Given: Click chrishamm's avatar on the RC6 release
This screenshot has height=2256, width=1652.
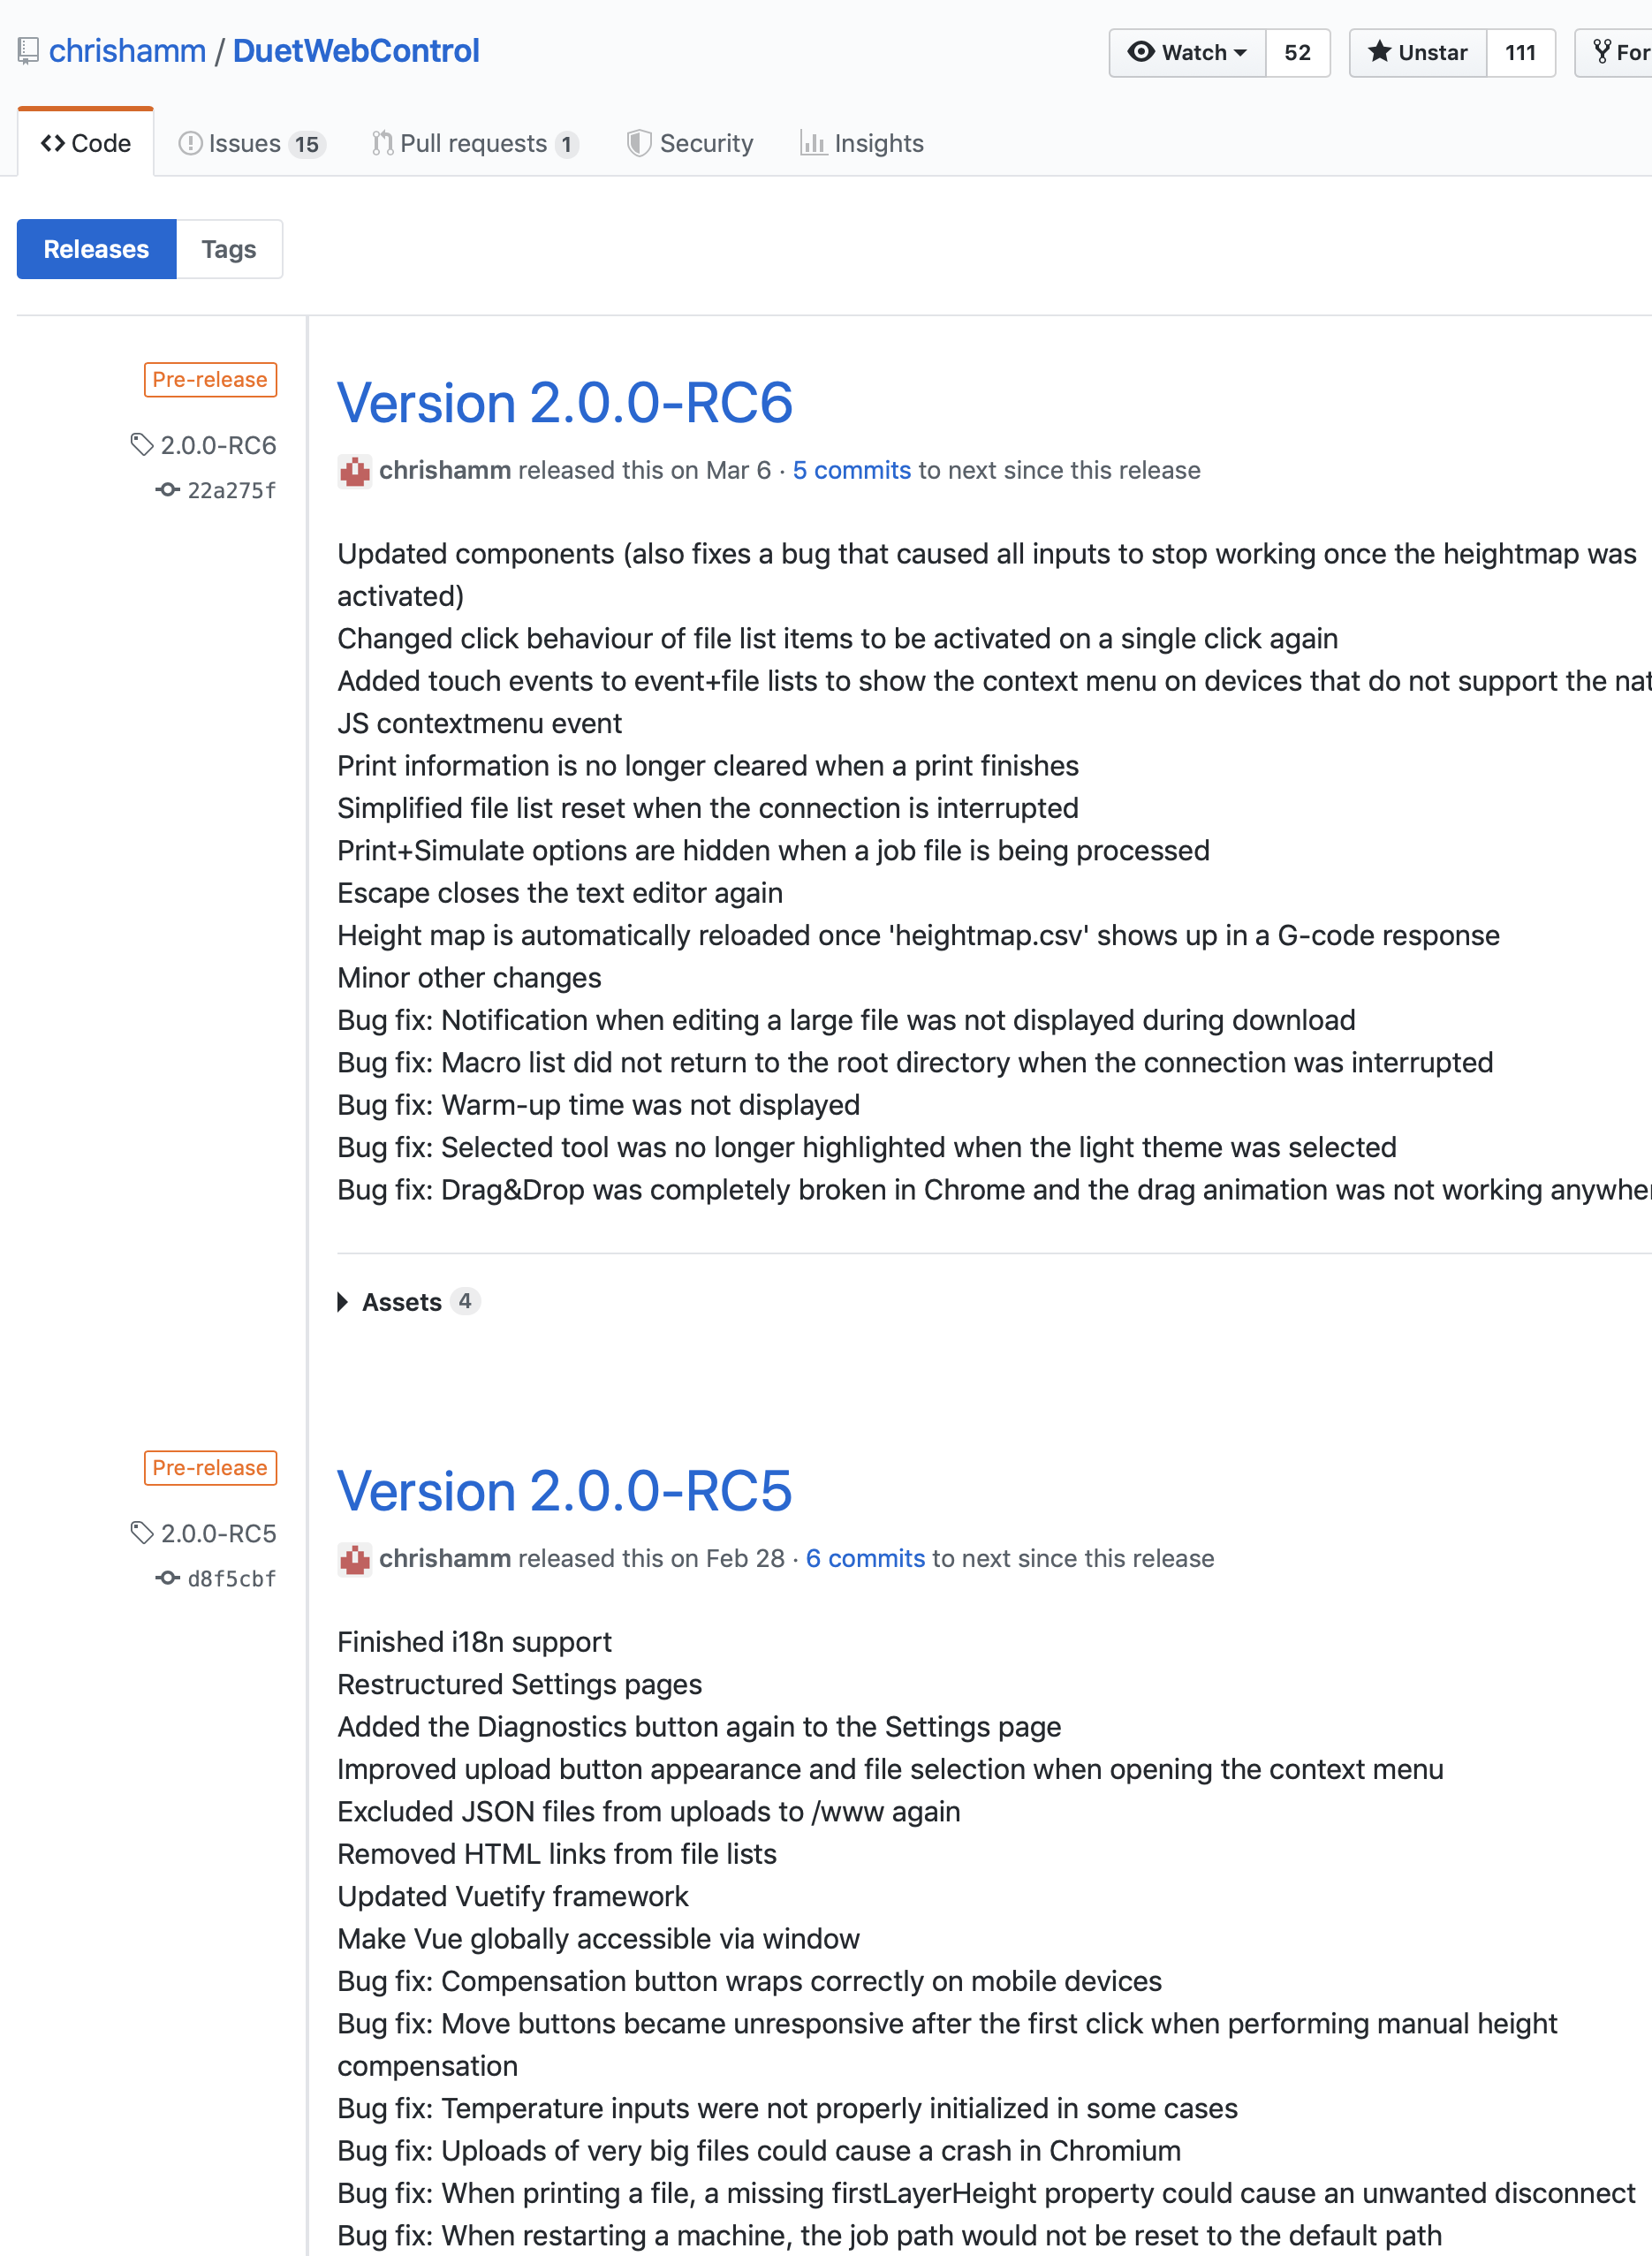Looking at the screenshot, I should point(354,471).
